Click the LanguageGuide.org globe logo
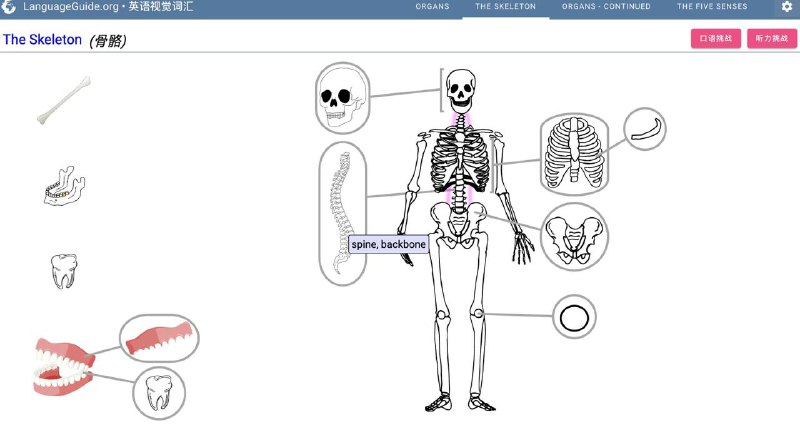This screenshot has width=800, height=431. click(x=10, y=6)
